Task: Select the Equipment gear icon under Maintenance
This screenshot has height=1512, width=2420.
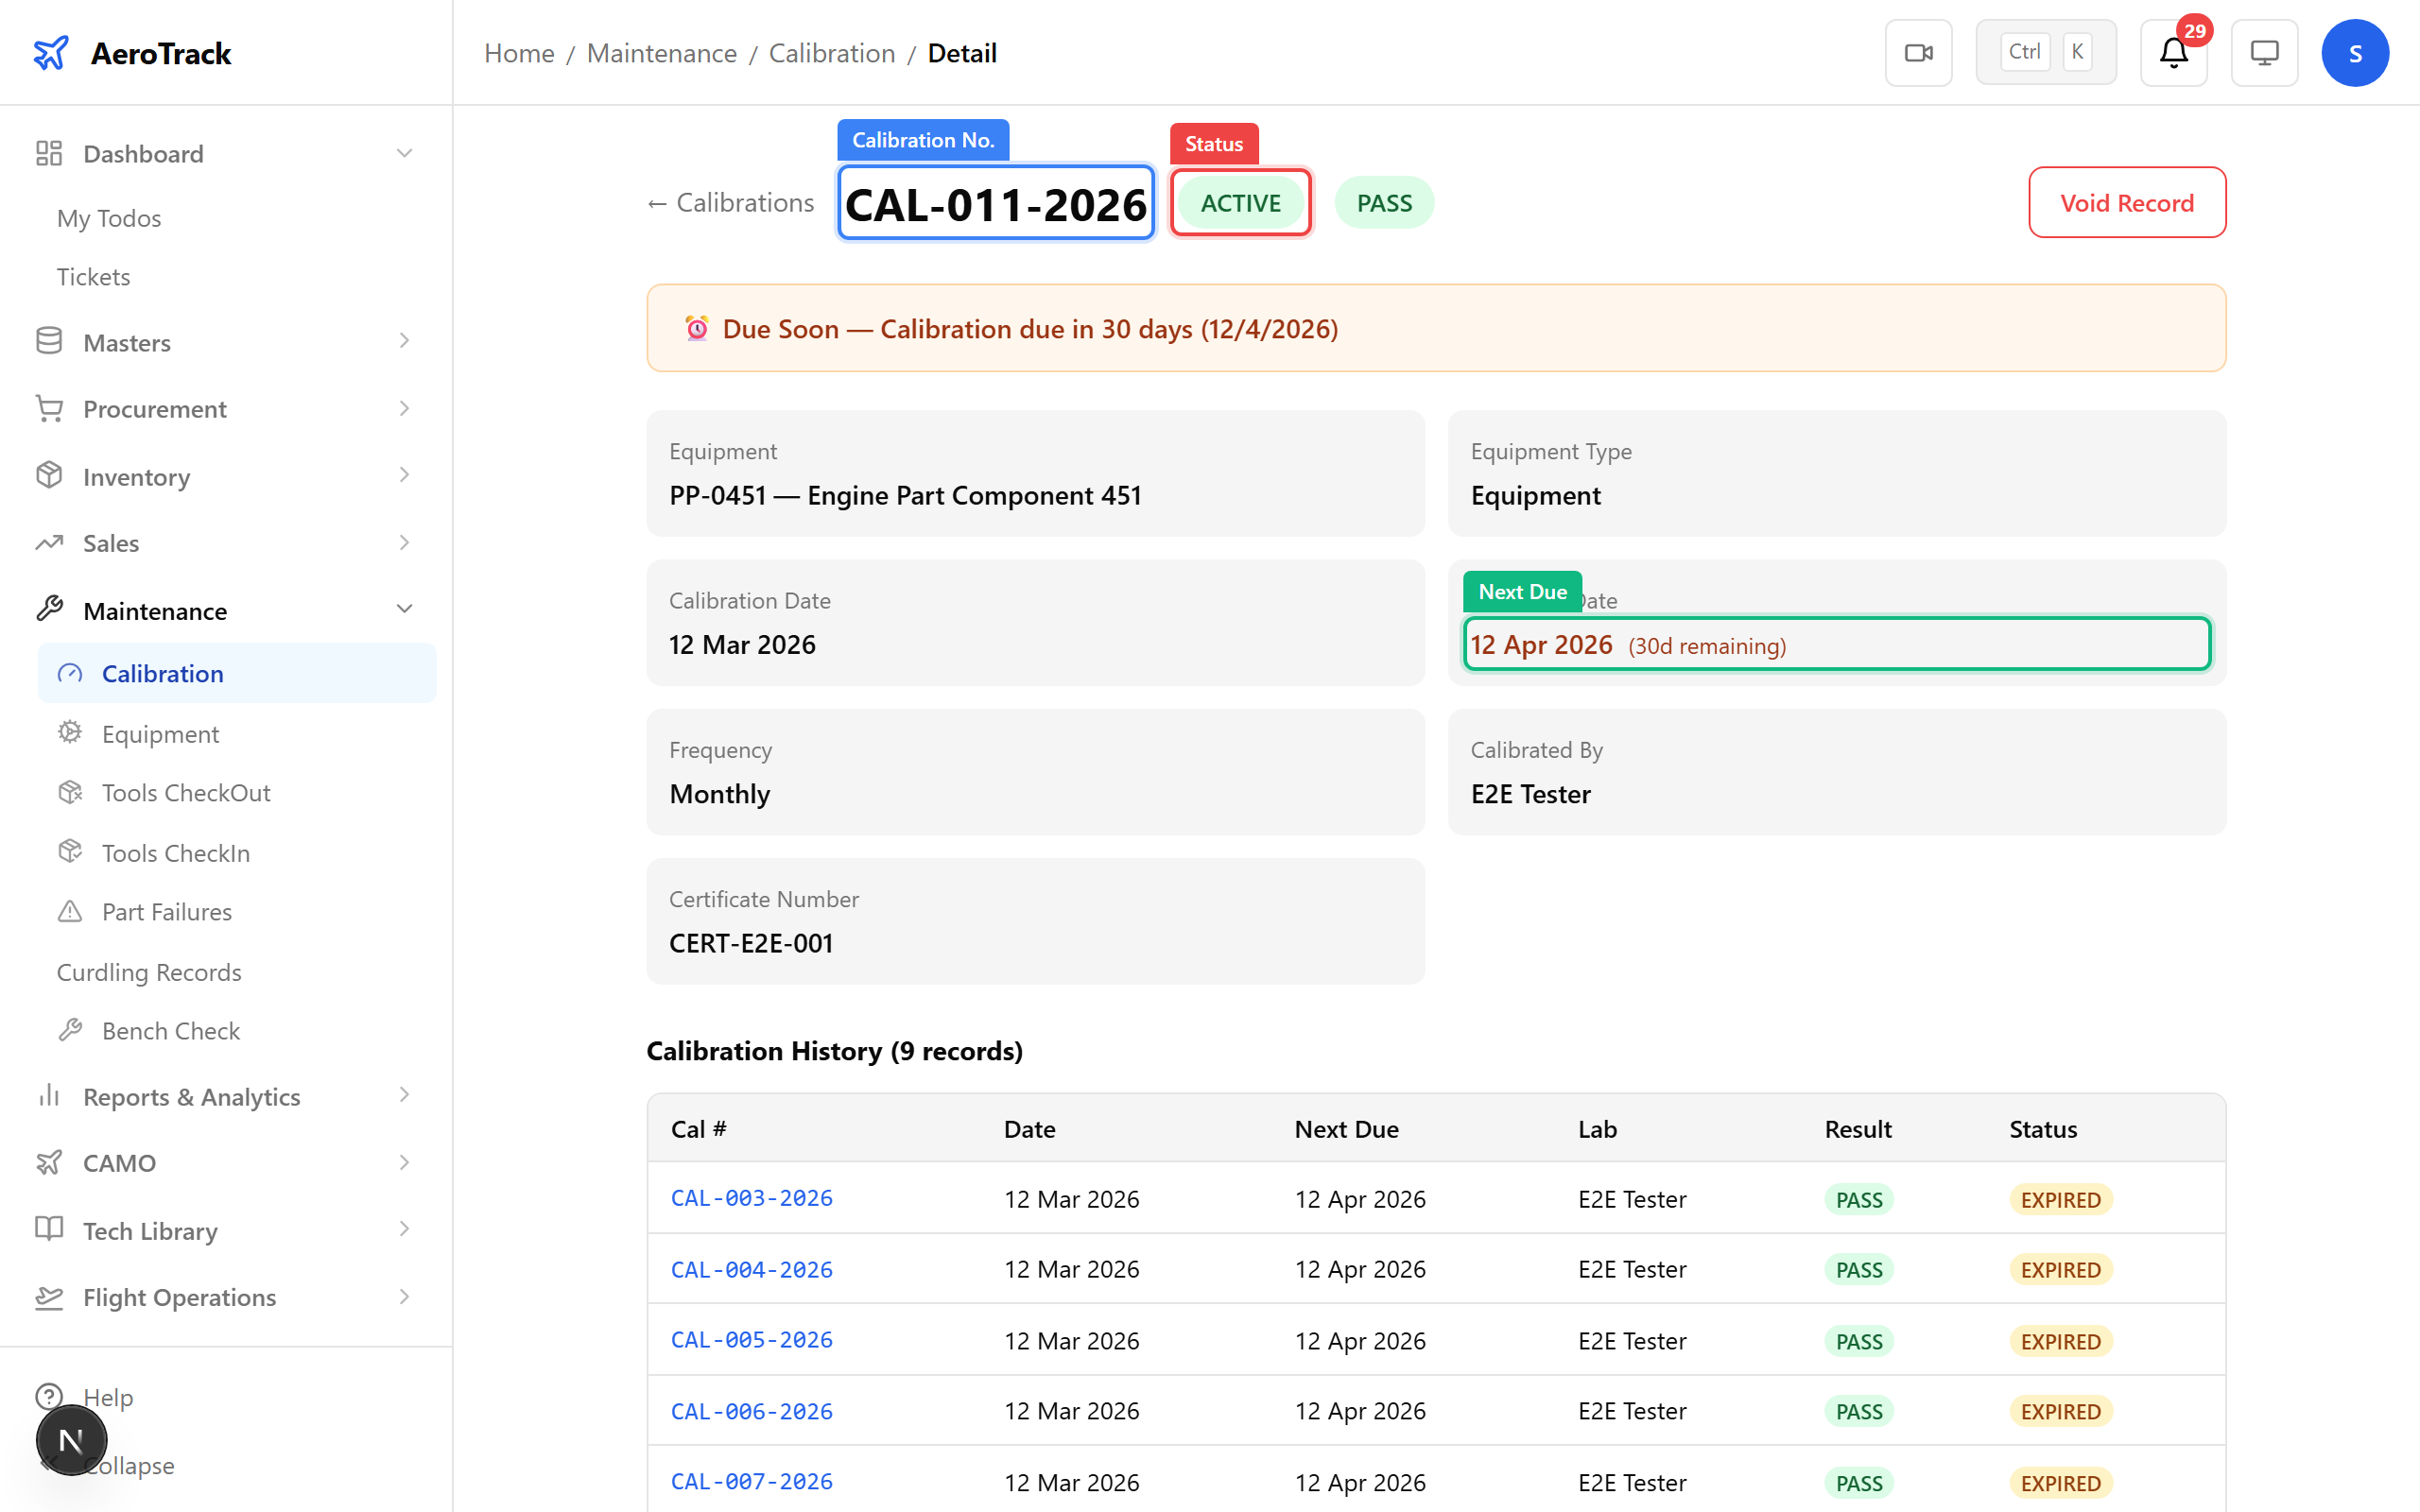Action: (x=69, y=733)
